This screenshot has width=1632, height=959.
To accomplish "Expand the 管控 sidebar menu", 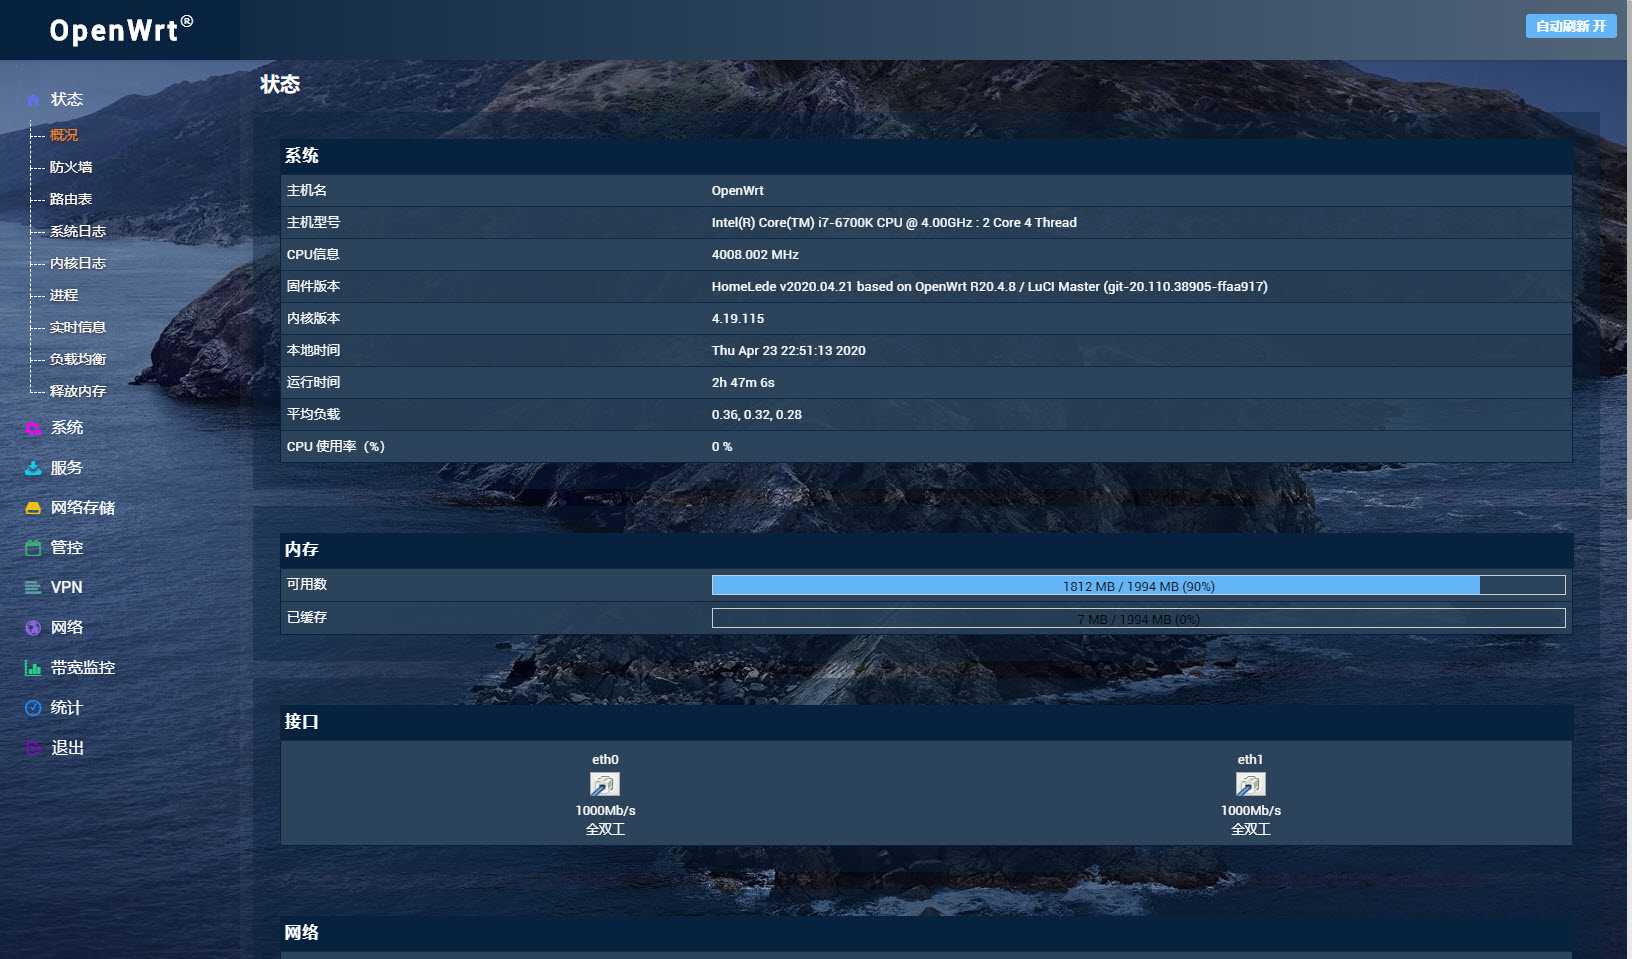I will pos(67,547).
